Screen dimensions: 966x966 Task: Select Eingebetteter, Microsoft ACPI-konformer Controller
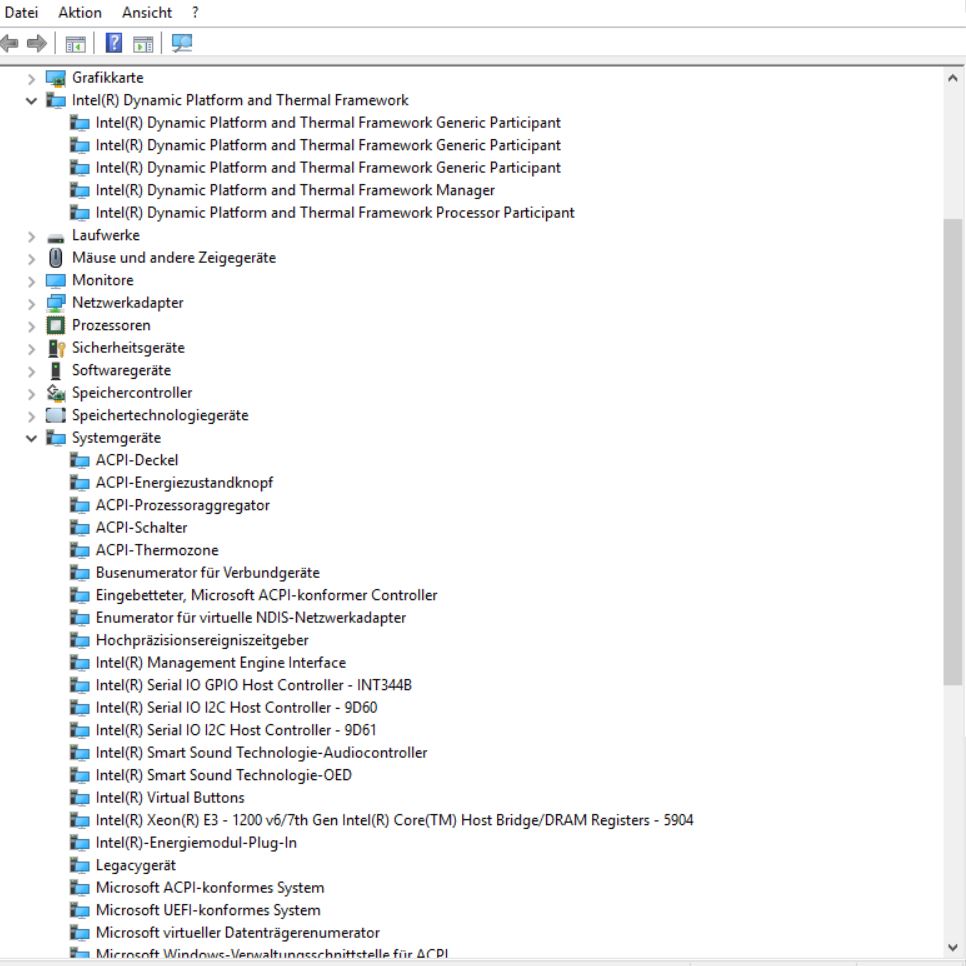click(266, 595)
